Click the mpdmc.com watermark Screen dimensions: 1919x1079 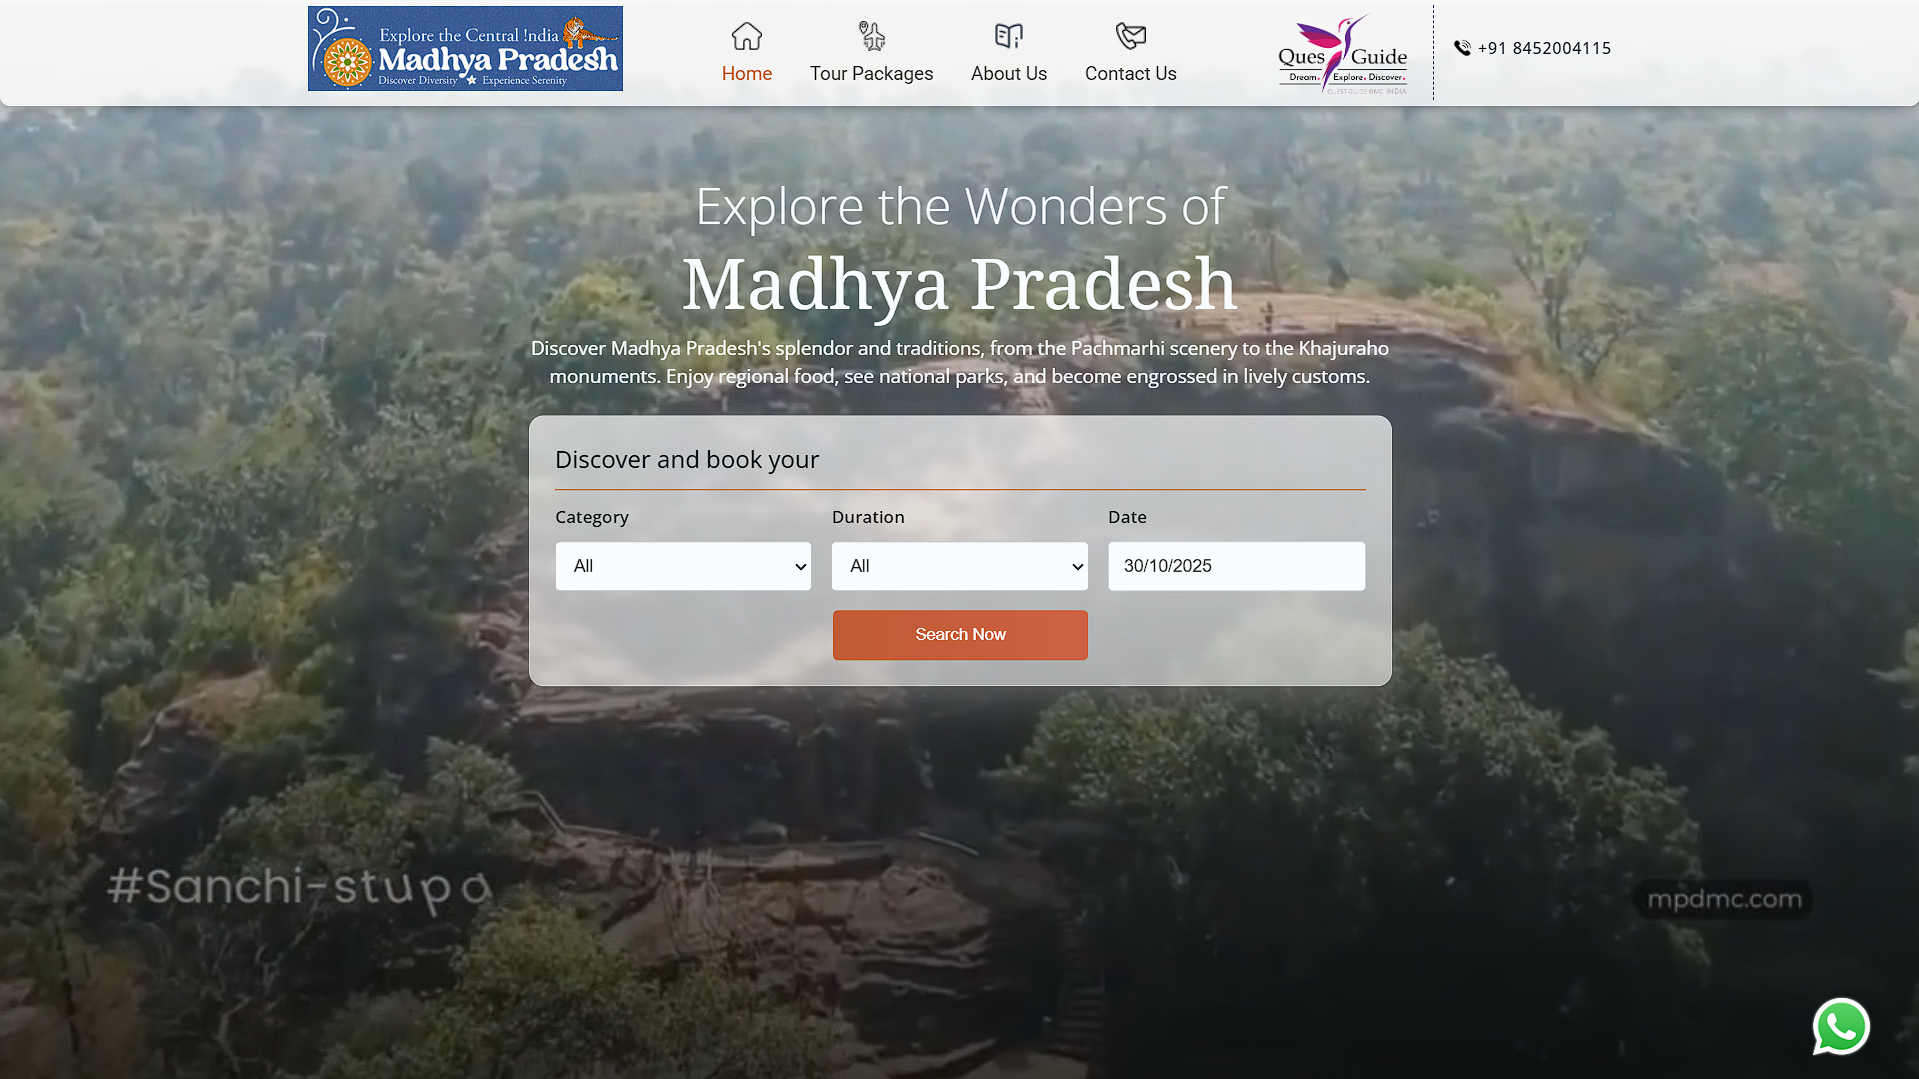[x=1723, y=899]
